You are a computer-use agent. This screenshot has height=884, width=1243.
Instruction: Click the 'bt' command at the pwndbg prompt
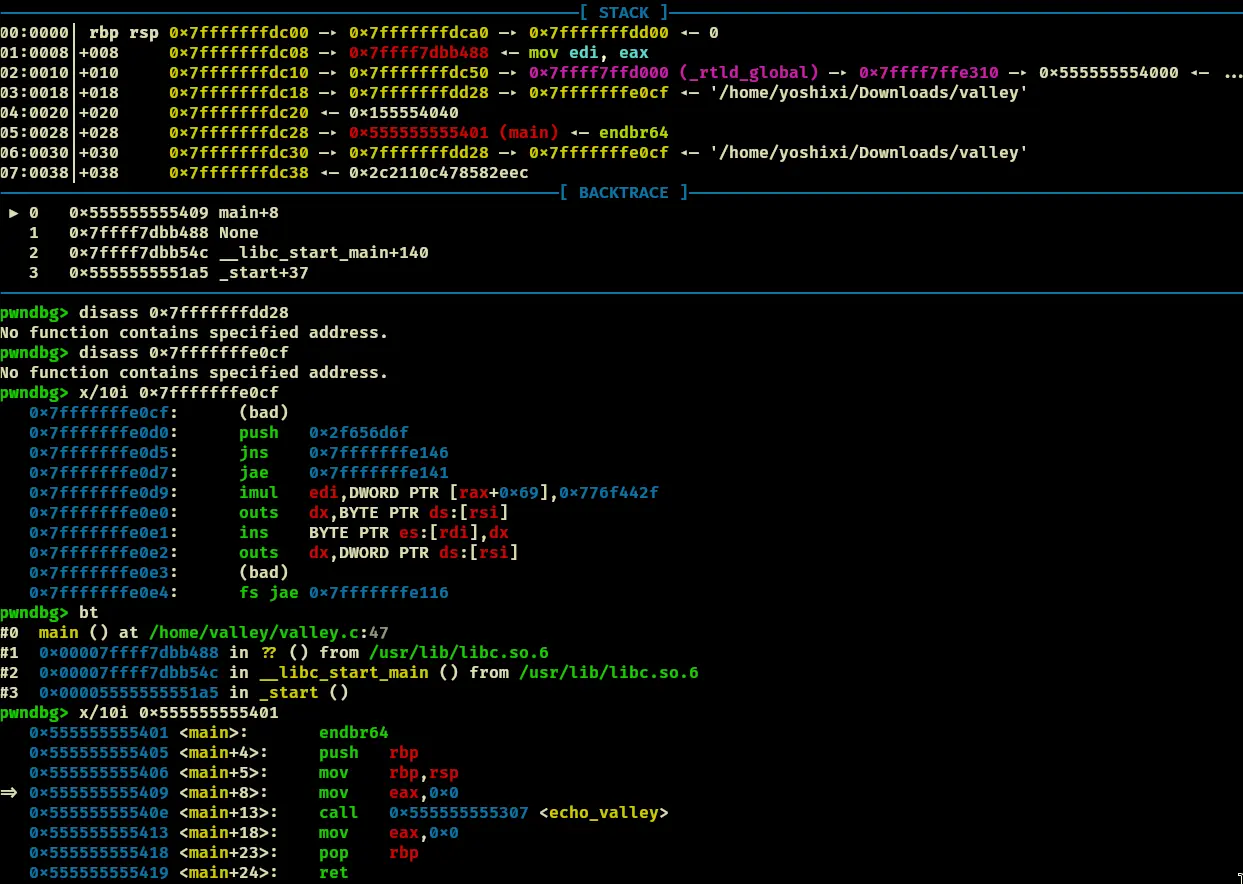[88, 612]
